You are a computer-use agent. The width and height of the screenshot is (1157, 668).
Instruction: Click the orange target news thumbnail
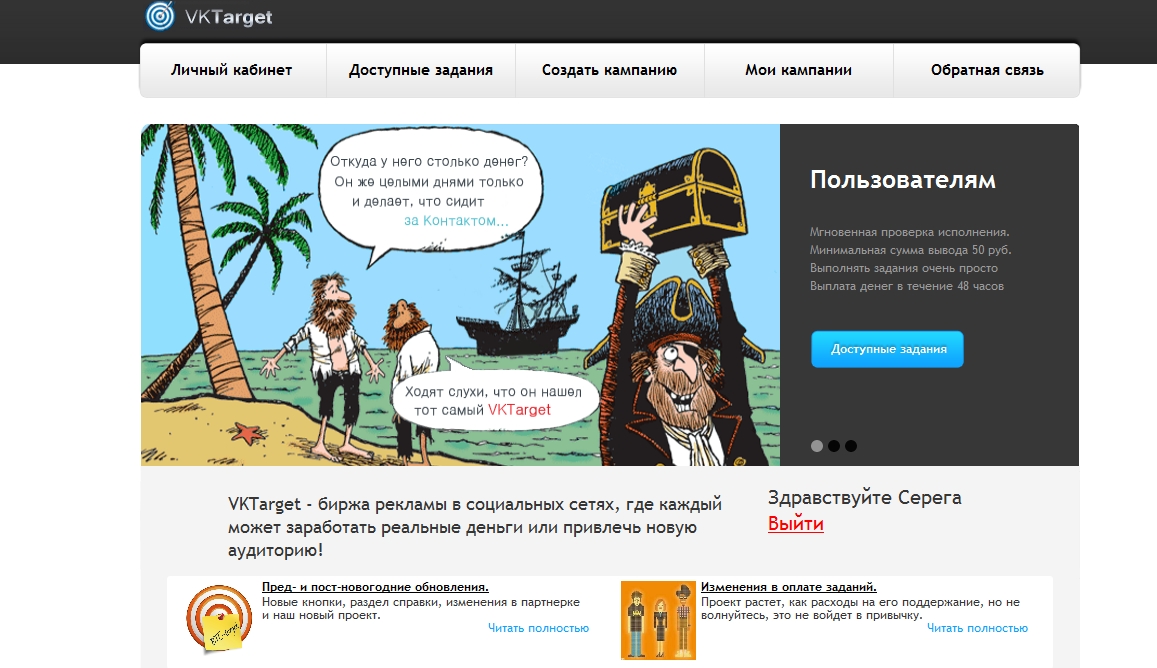[x=218, y=619]
